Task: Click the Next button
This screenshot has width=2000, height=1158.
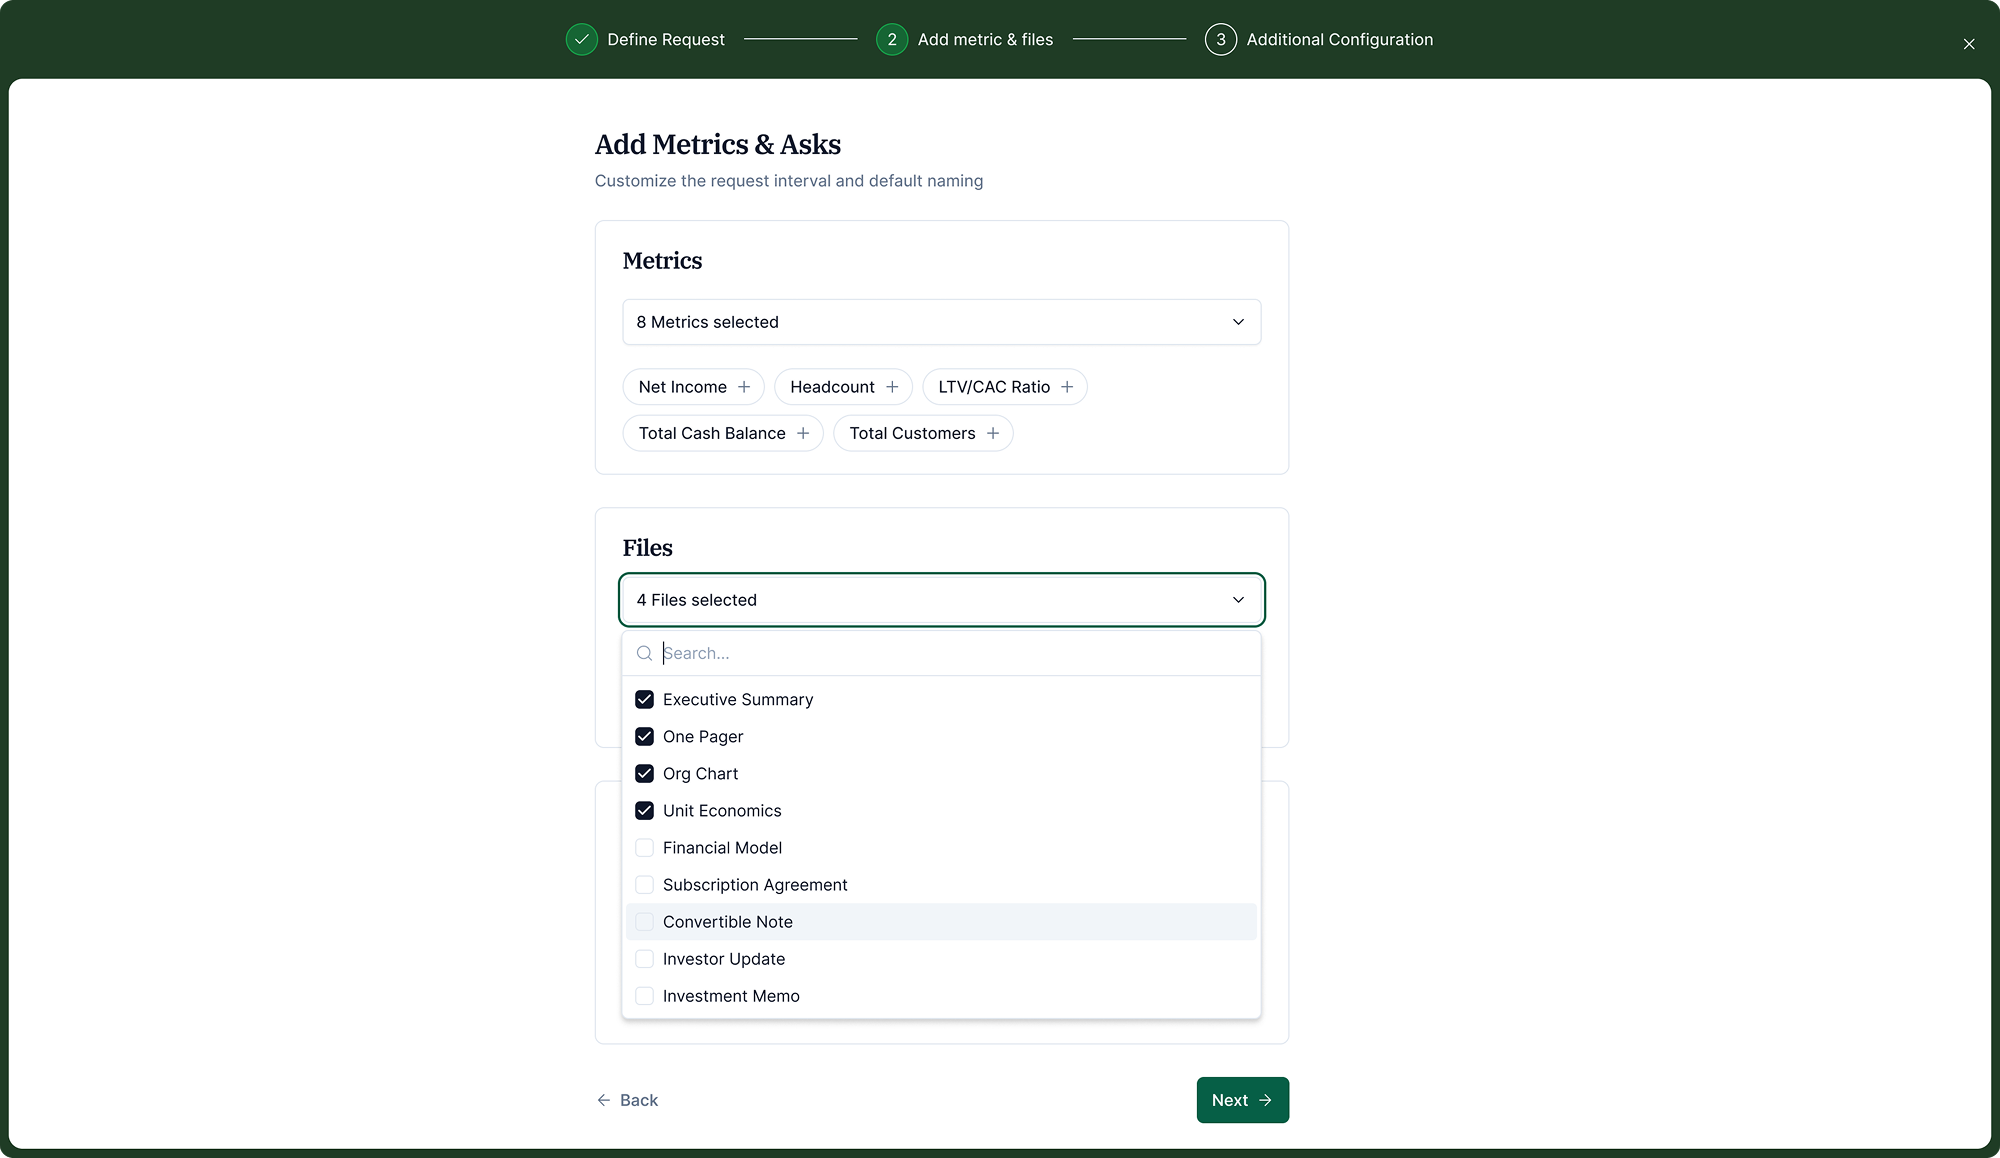Action: pos(1242,1100)
